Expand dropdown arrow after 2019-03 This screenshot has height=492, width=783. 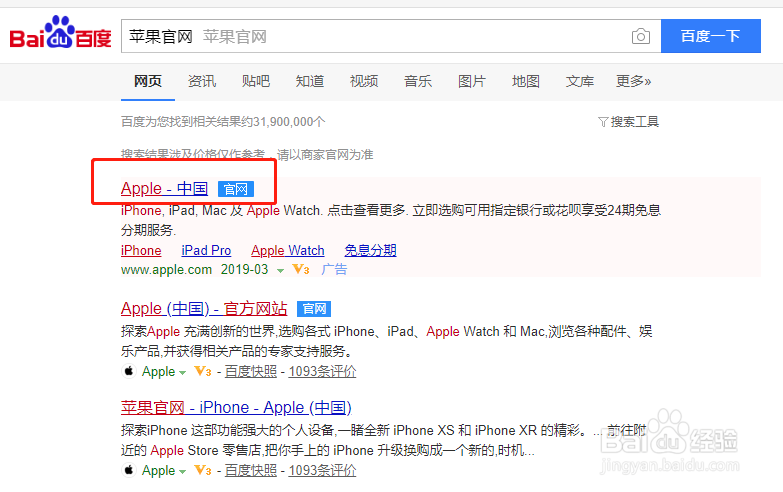coord(280,271)
